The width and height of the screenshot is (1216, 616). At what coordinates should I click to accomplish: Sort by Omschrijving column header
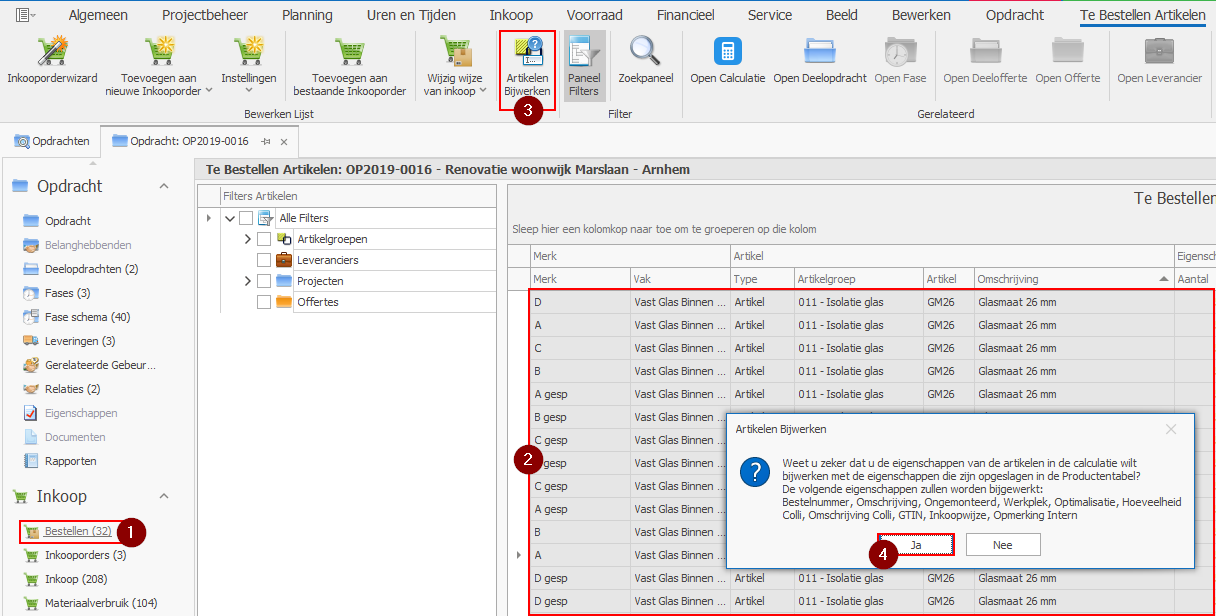click(1074, 279)
